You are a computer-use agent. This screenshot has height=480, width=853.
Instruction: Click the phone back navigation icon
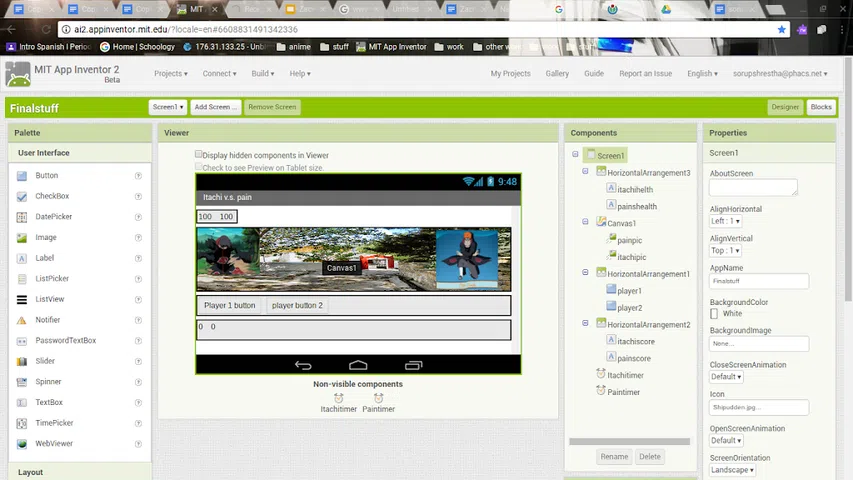[x=303, y=365]
